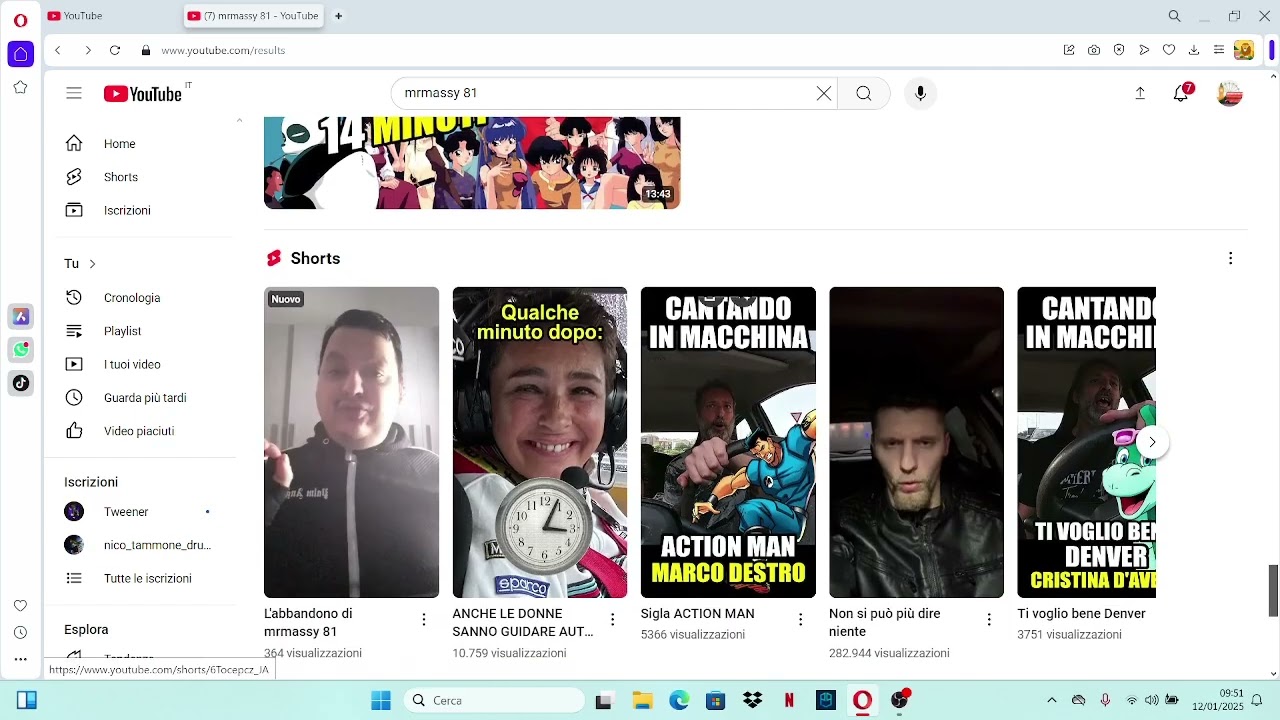Open Opera easy setup menu
Screen dimensions: 1280x720
(x=1218, y=50)
